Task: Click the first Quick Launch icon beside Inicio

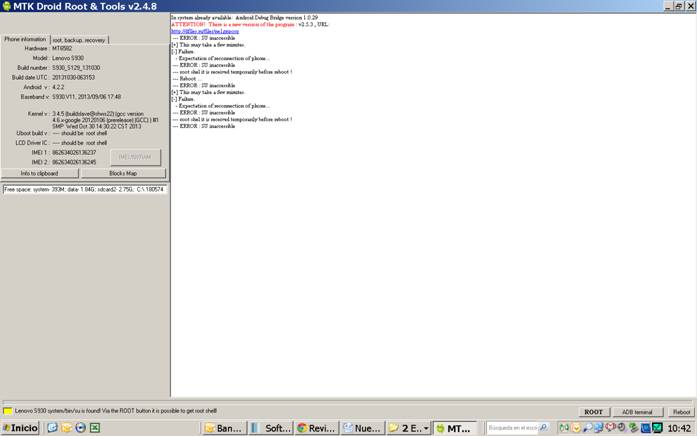Action: click(x=52, y=428)
